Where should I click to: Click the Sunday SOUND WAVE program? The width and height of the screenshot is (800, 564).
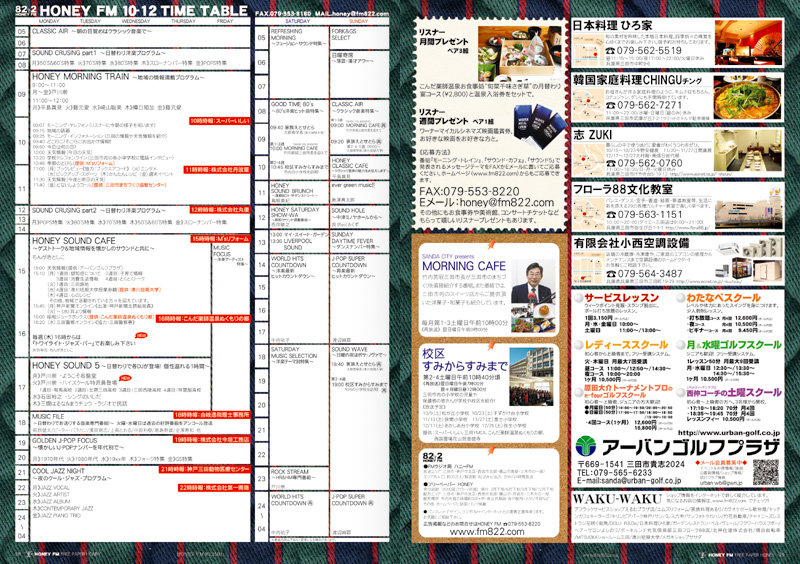click(349, 349)
